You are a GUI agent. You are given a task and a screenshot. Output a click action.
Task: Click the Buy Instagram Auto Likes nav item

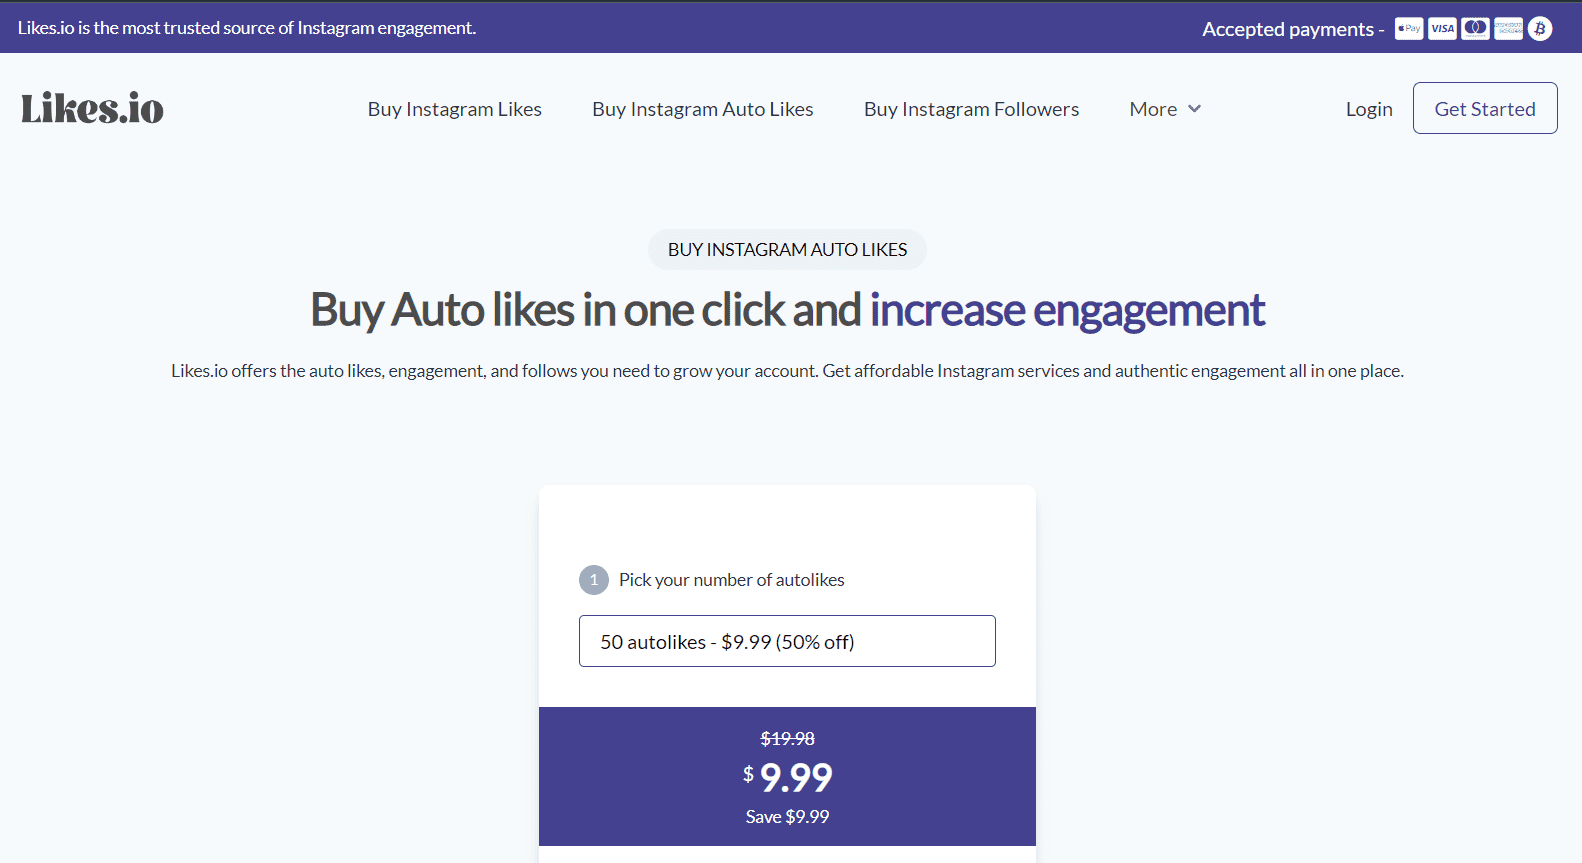click(x=703, y=108)
